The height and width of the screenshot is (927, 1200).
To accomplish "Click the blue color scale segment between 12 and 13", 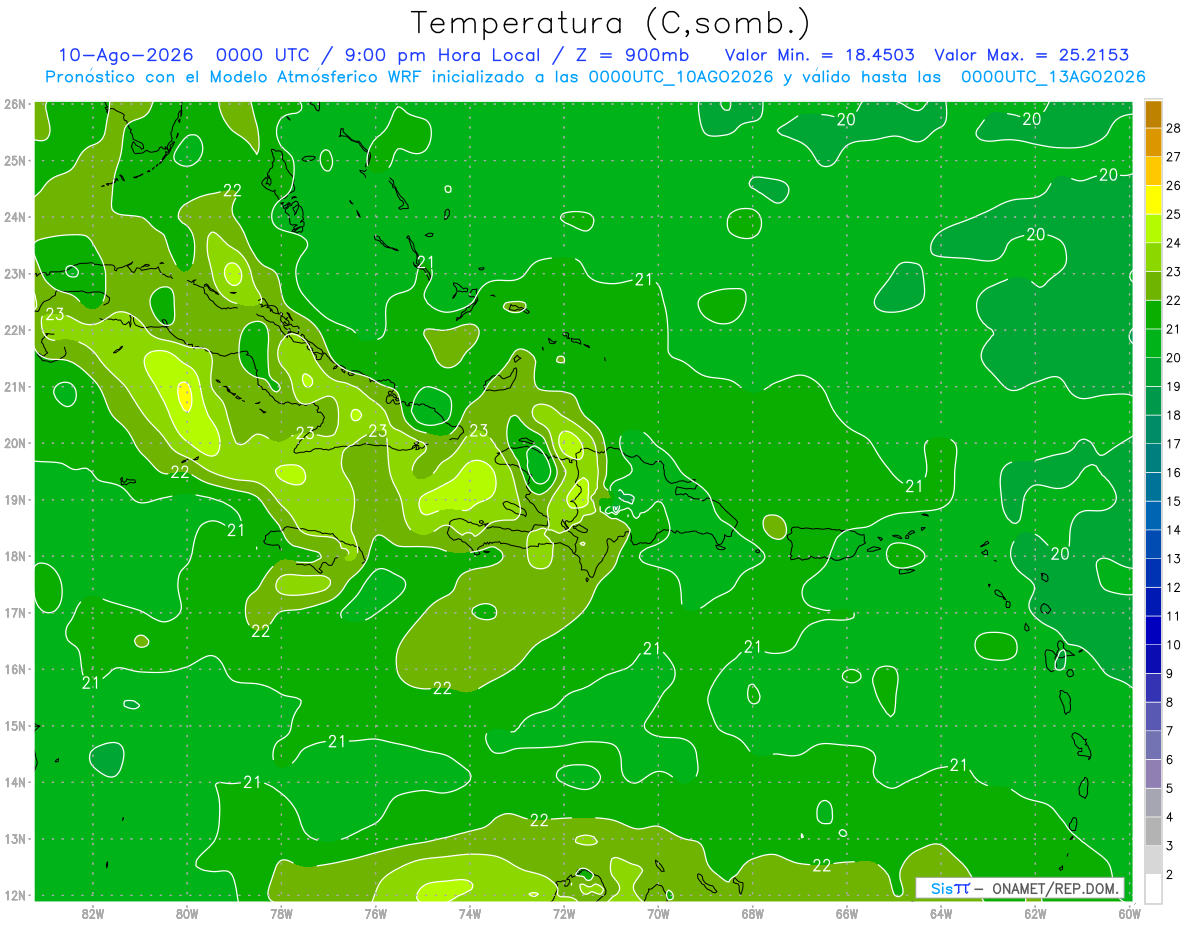I will (x=1153, y=573).
